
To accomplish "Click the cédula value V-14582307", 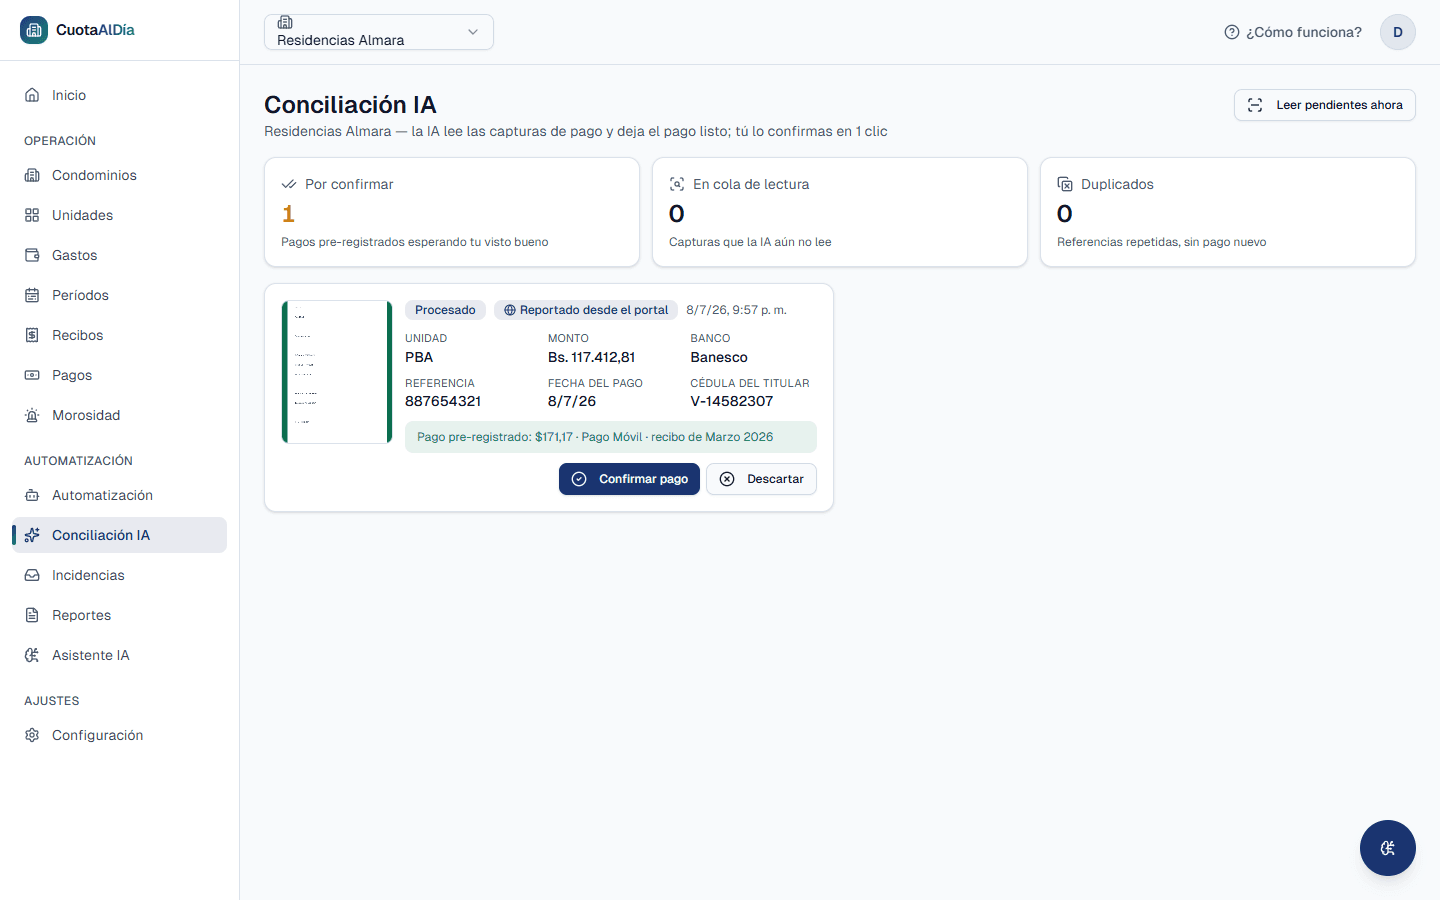I will click(x=732, y=401).
